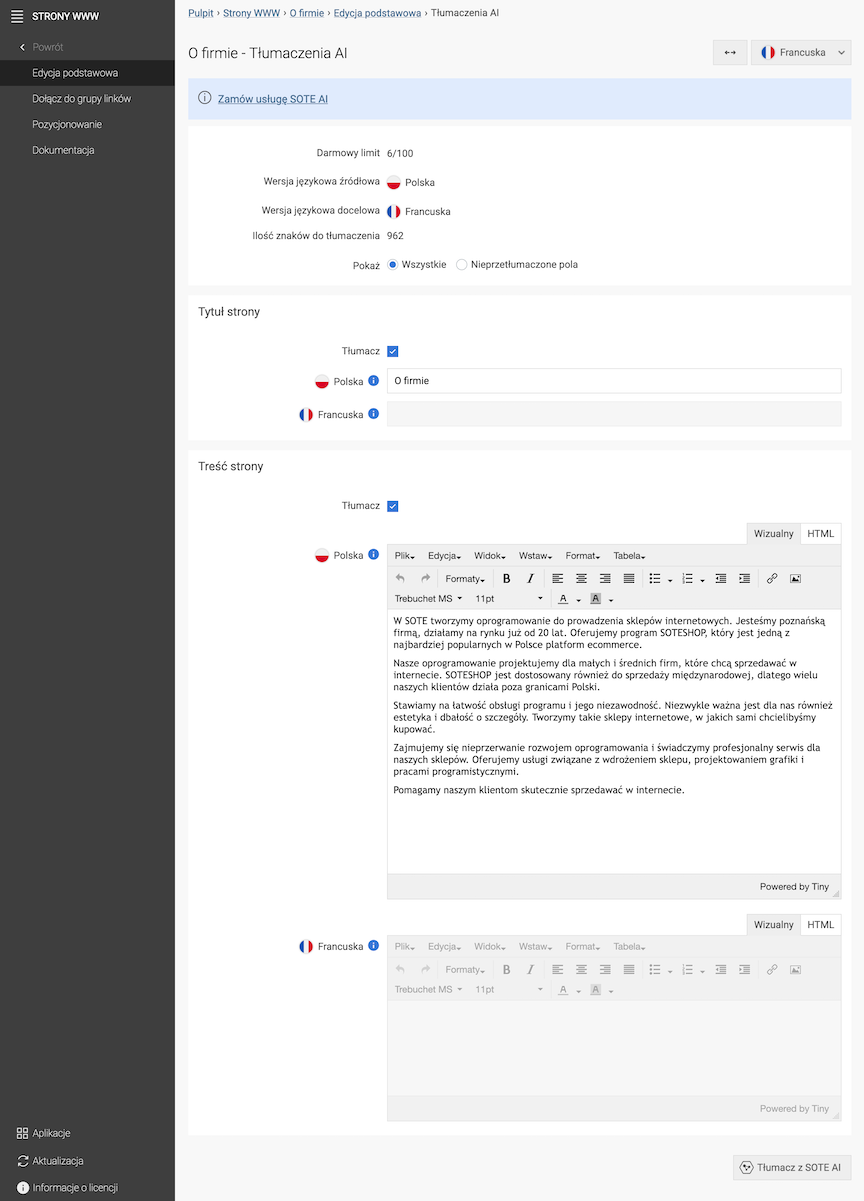Open Aplikacje at the sidebar bottom
Viewport: 864px width, 1201px height.
[44, 1133]
